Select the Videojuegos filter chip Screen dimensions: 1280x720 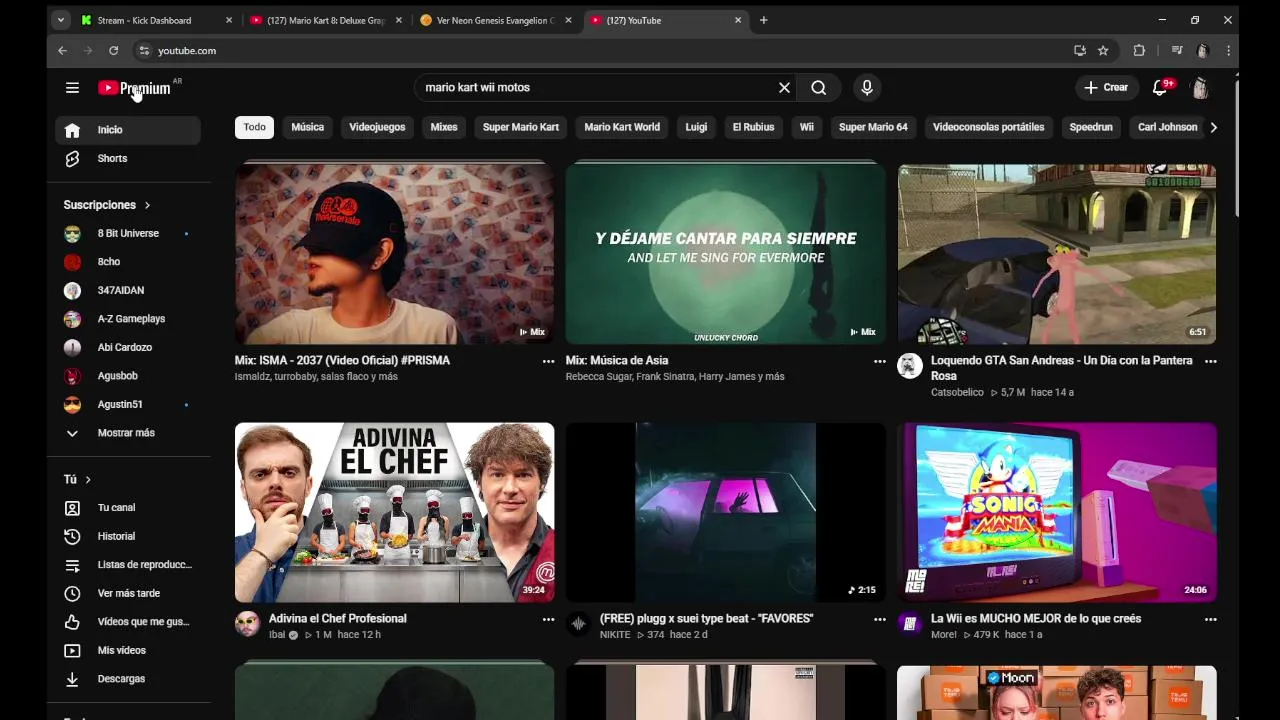(x=377, y=128)
